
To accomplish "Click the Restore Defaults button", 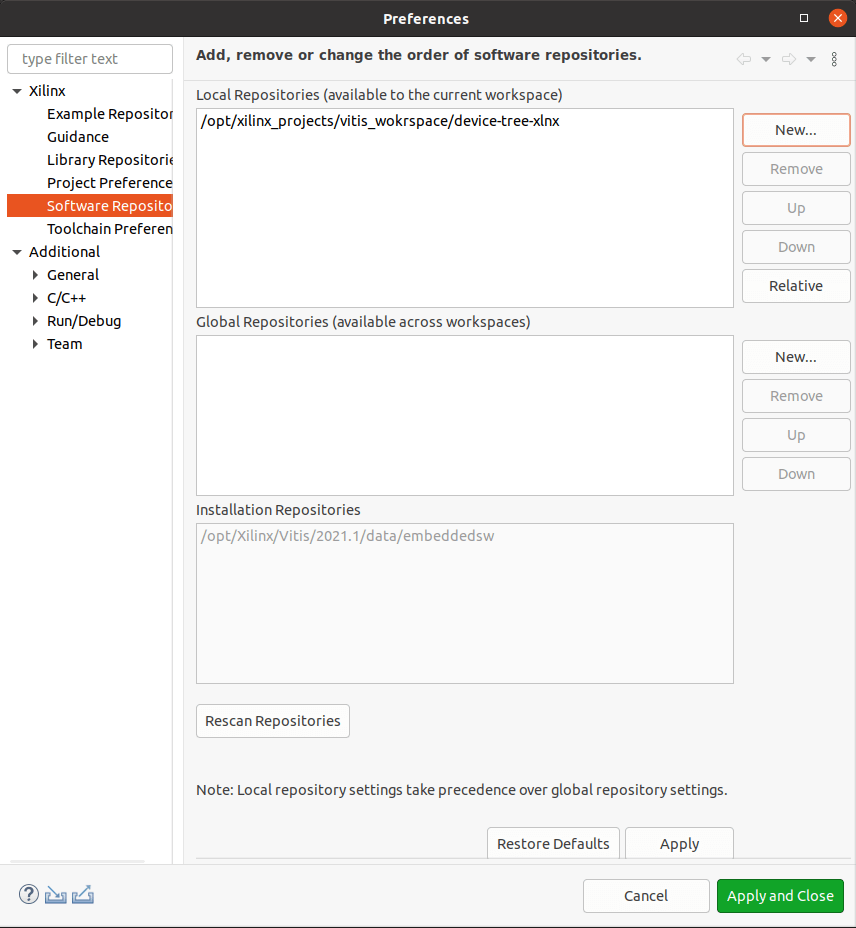I will click(553, 843).
